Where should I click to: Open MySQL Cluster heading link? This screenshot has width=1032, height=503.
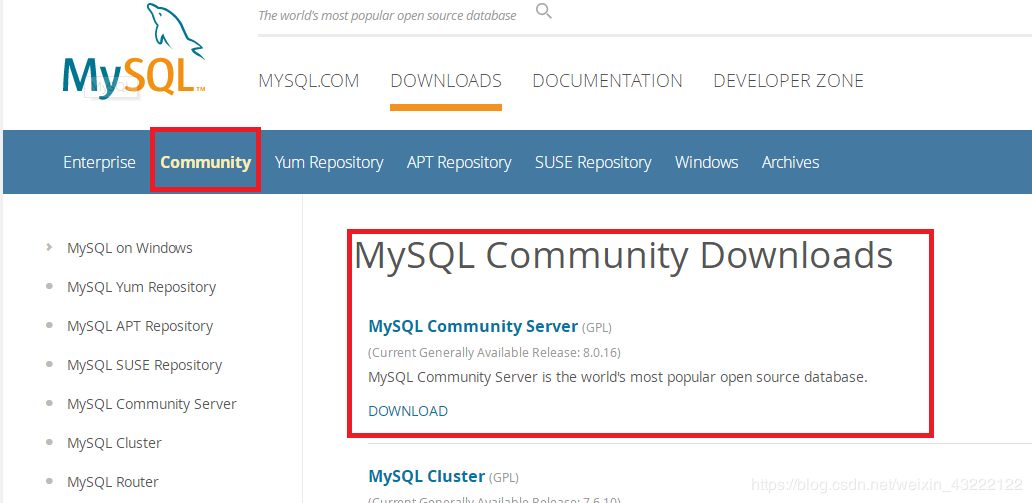426,476
